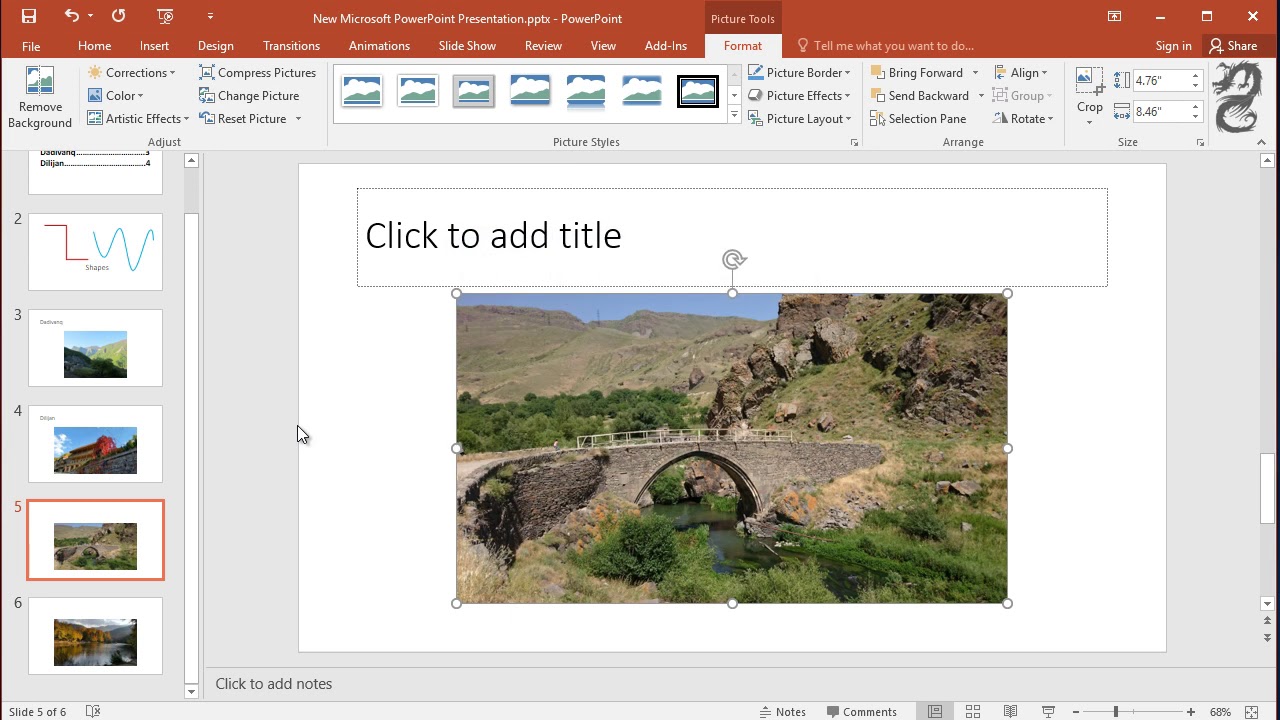The width and height of the screenshot is (1280, 720).
Task: Click the Tell me what you want to do box
Action: [x=885, y=46]
